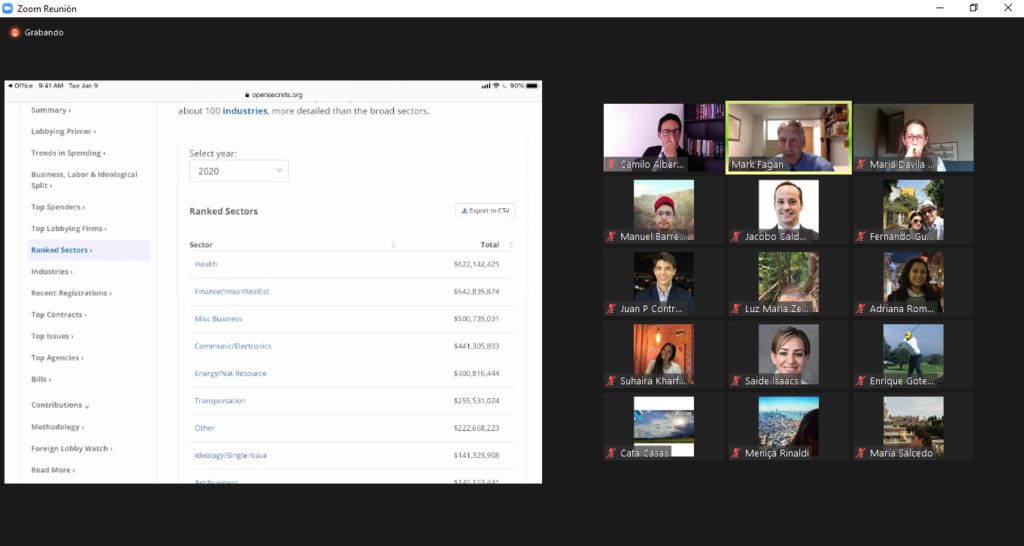Open the Communic/Electronics sector link
The width and height of the screenshot is (1024, 546).
click(232, 346)
